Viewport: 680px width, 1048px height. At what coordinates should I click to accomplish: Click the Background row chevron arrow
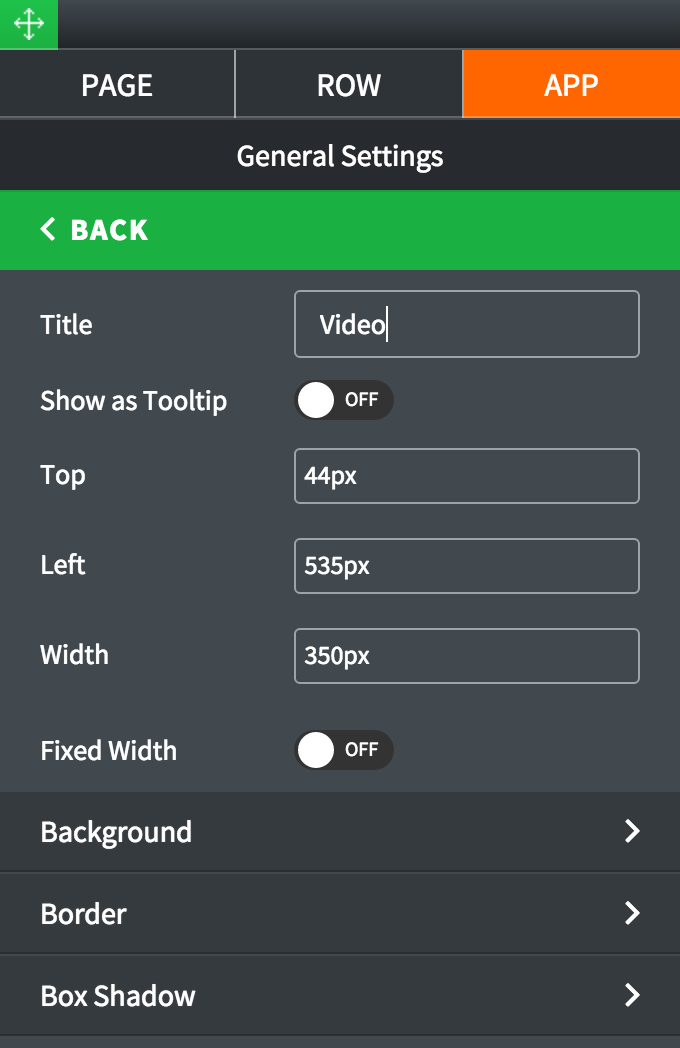[632, 832]
